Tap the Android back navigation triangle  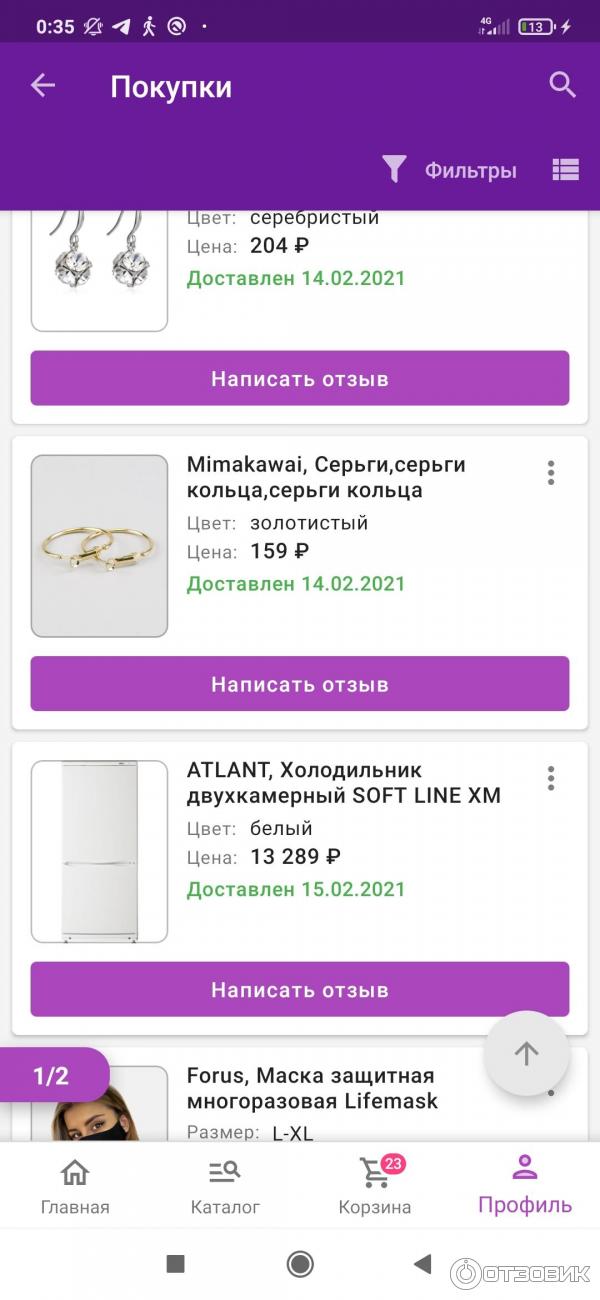(423, 1264)
